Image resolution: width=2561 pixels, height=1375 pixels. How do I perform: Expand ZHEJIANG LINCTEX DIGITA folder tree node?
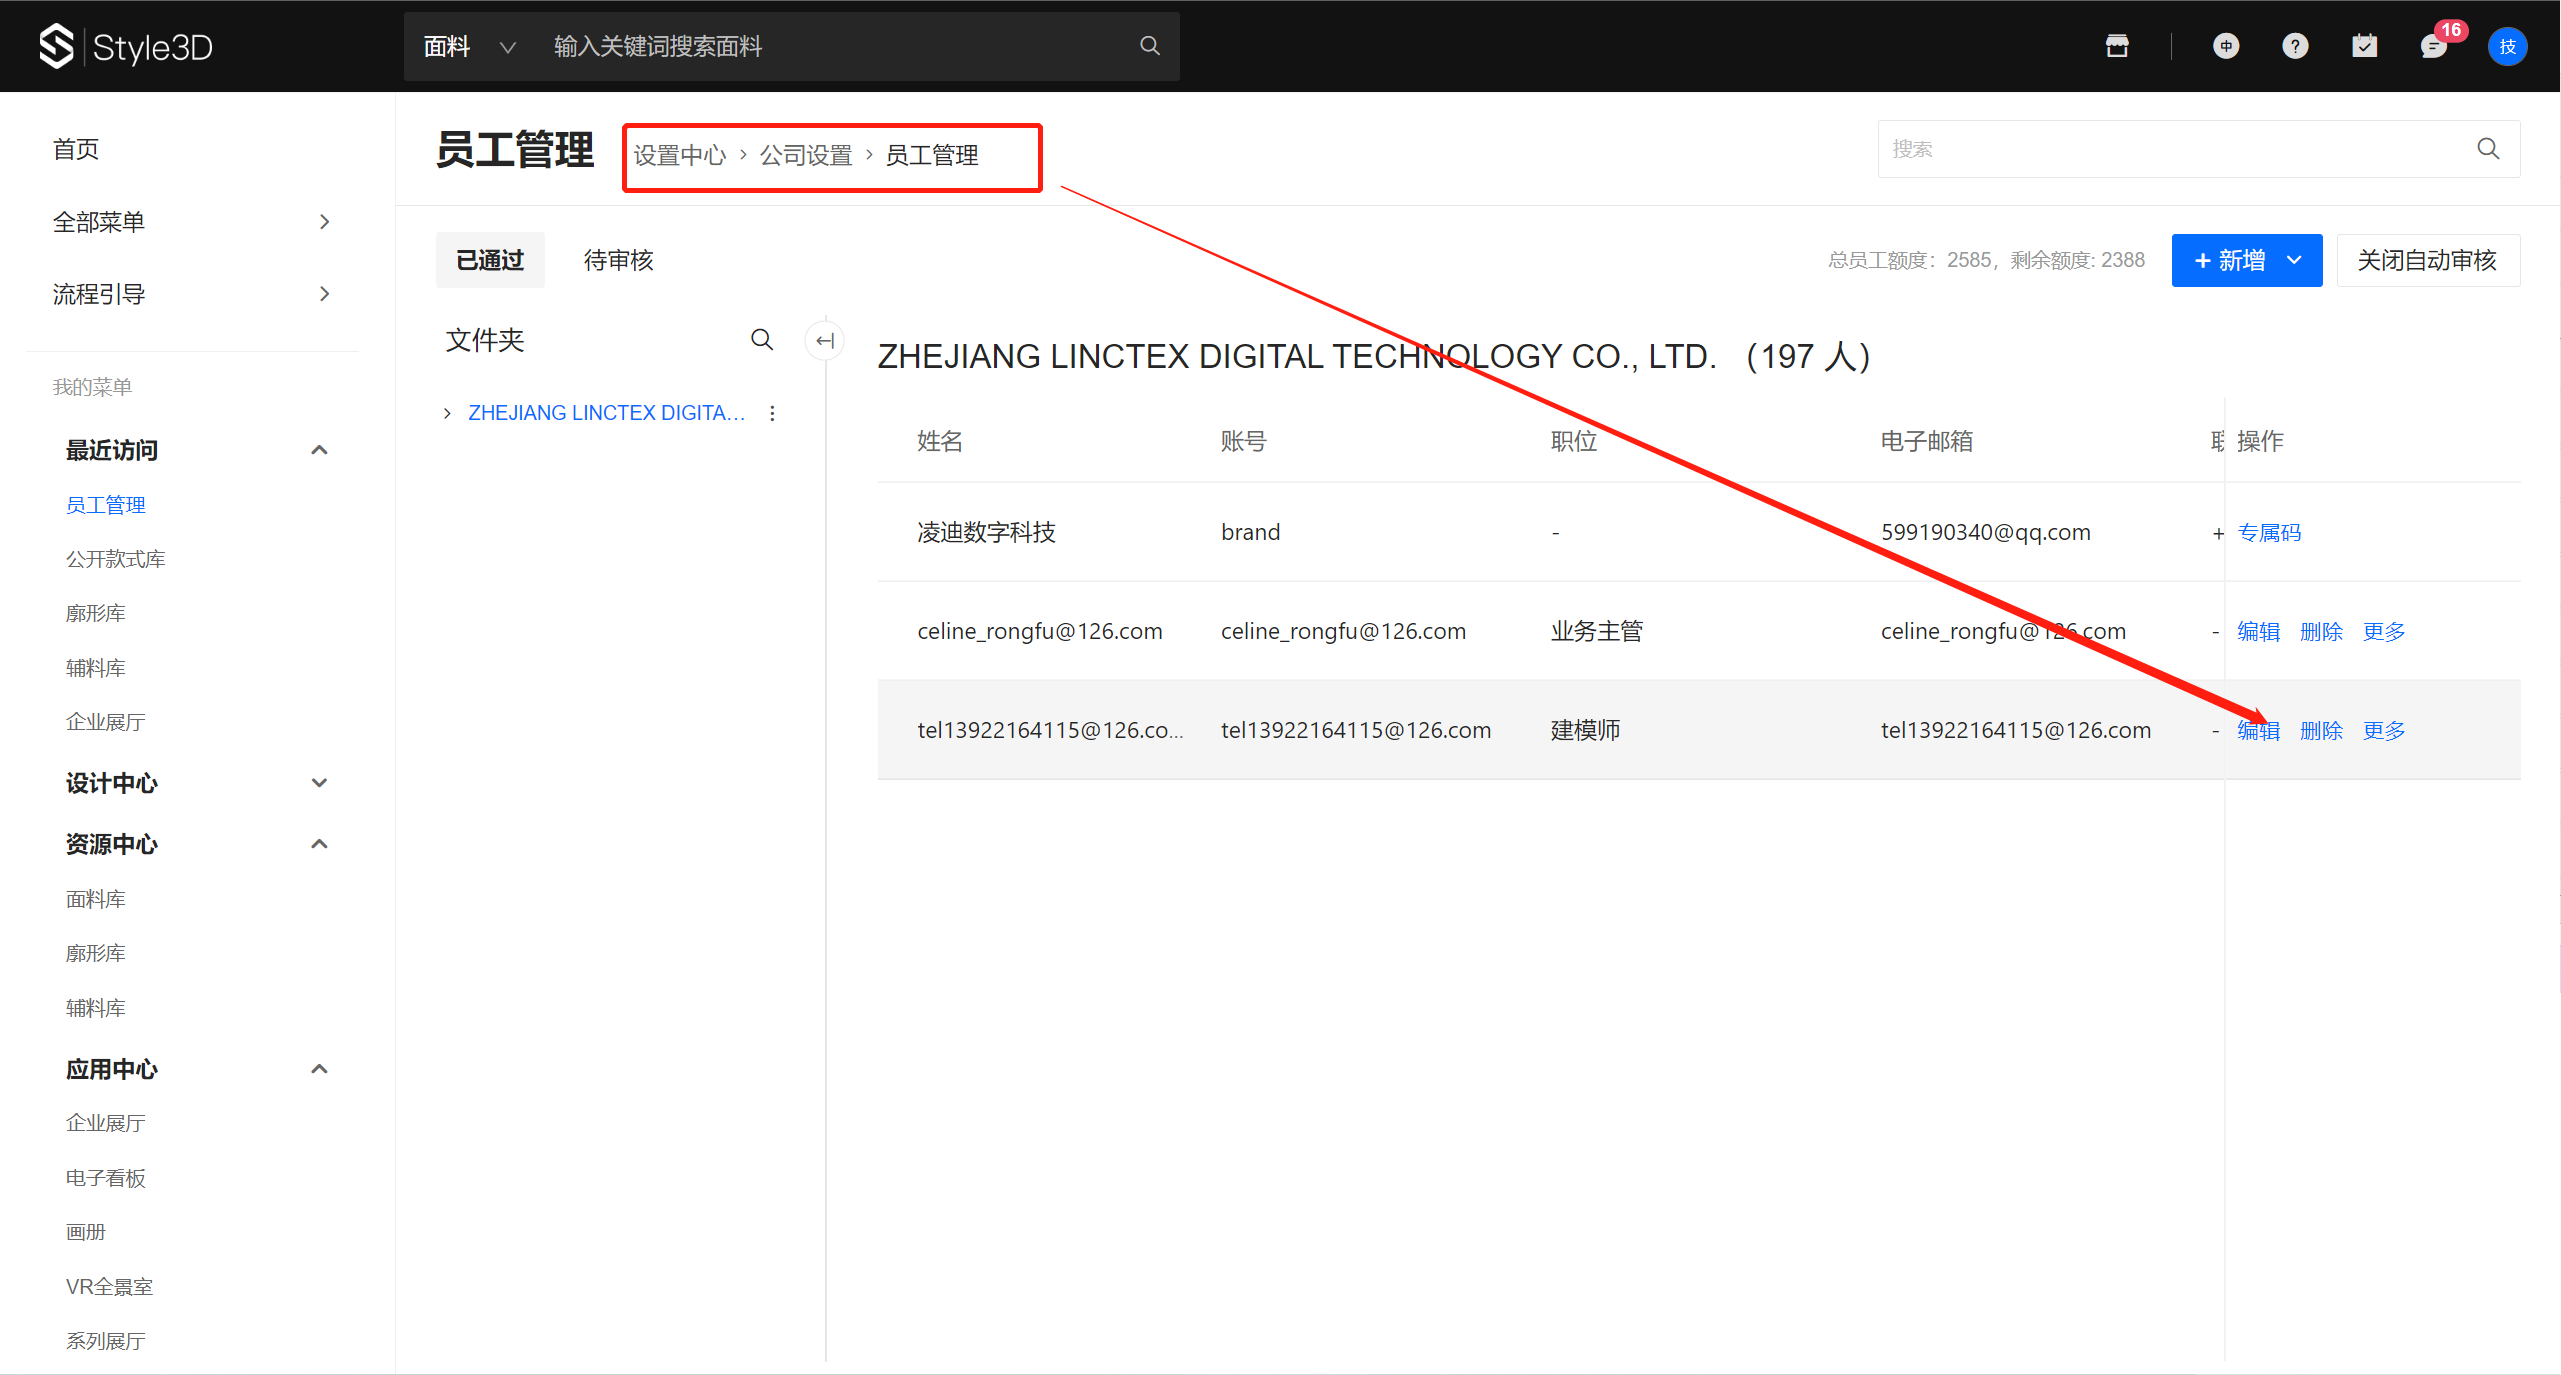[447, 413]
